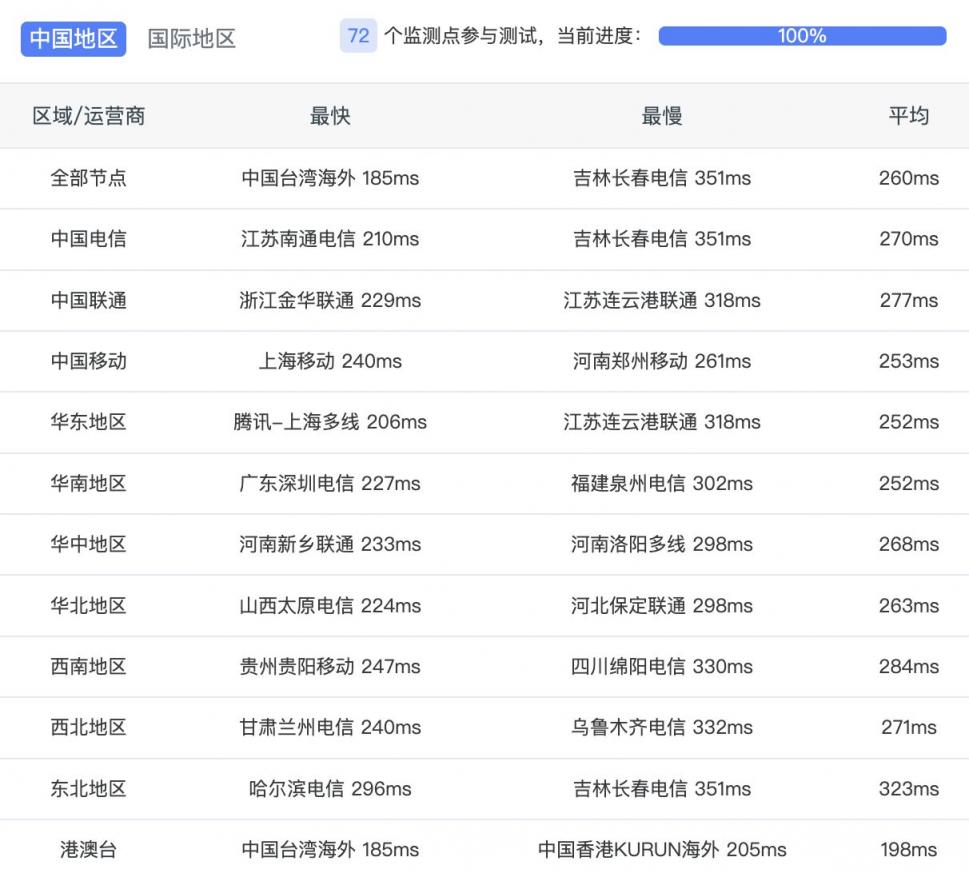Click 河北保定联通 298ms slowest entry
The width and height of the screenshot is (969, 873).
tap(661, 605)
